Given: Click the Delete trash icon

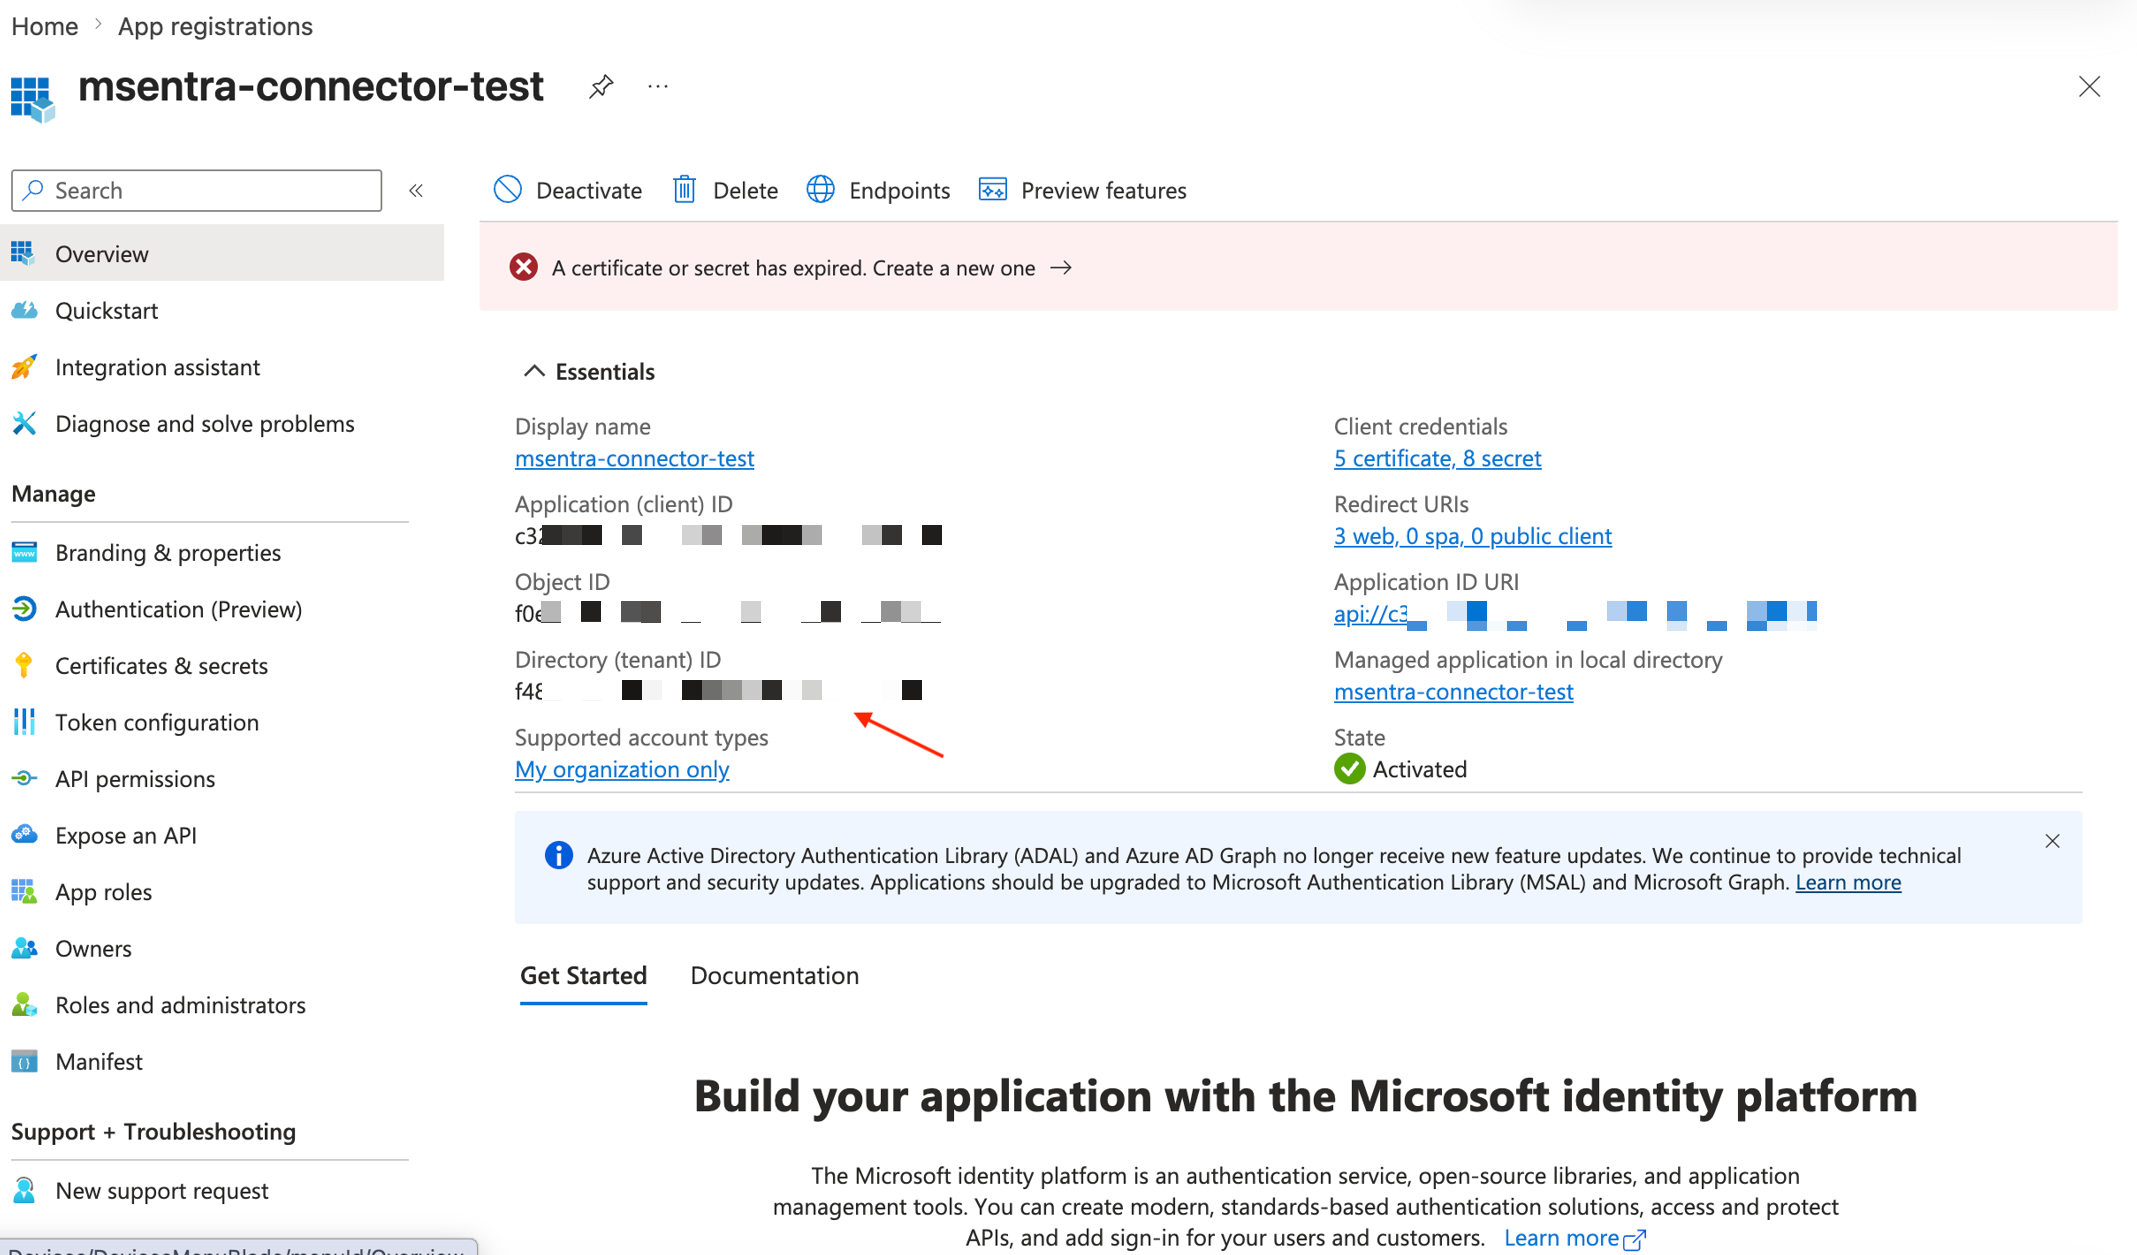Looking at the screenshot, I should pos(685,189).
